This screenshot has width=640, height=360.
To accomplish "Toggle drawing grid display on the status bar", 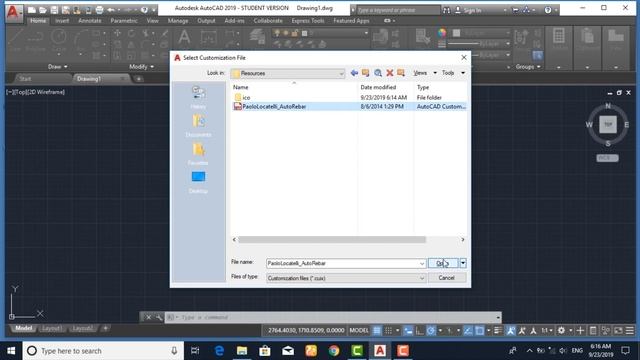I will [x=377, y=330].
